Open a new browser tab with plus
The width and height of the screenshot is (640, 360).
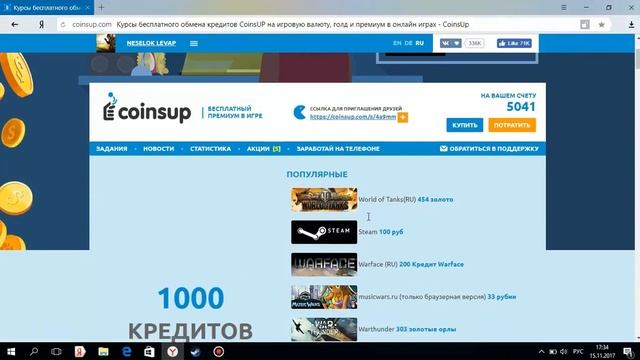coord(101,7)
